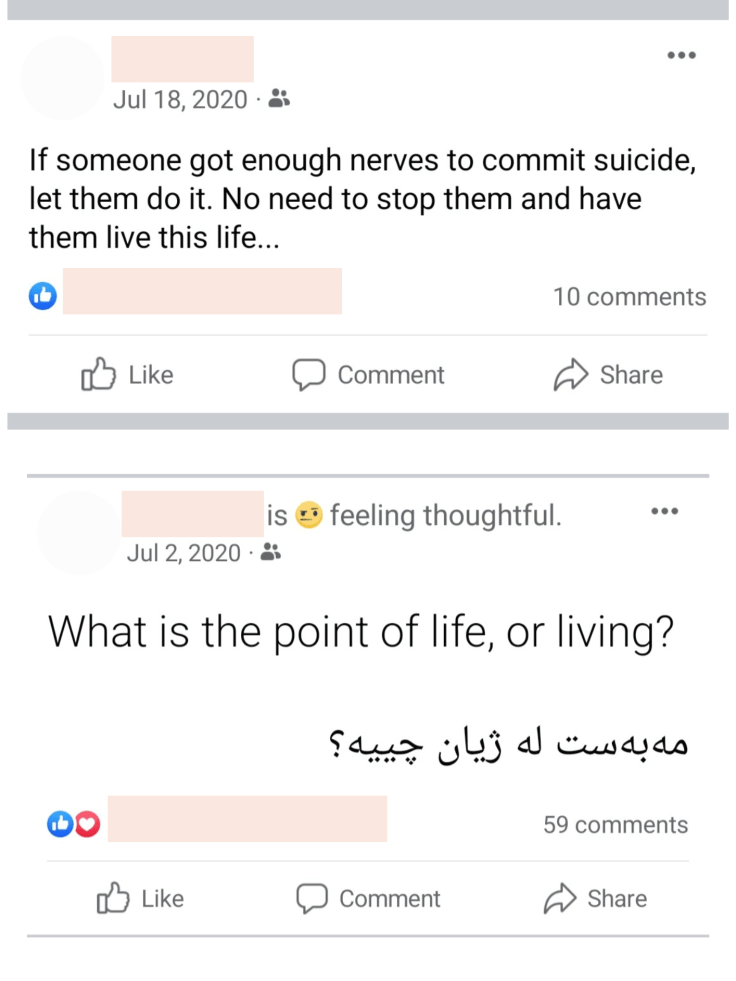Click blue like reaction badge on first post
The height and width of the screenshot is (981, 736).
pos(43,296)
